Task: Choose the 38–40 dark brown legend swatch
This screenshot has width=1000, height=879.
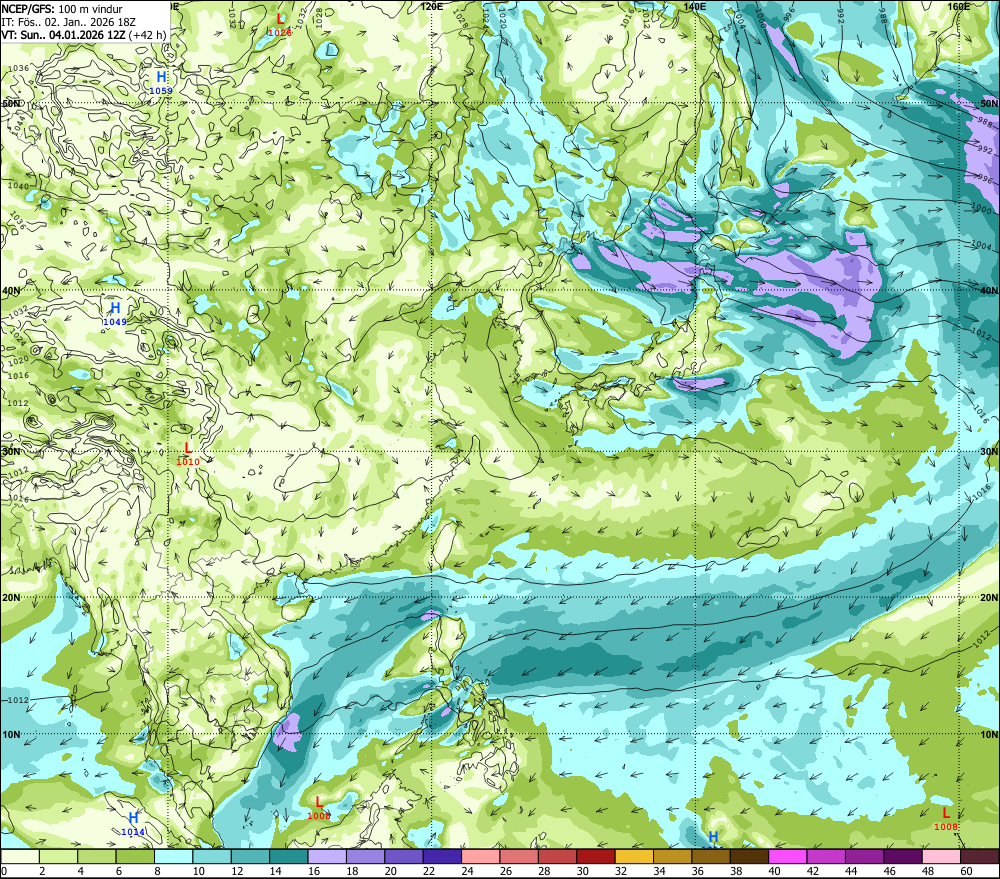Action: 749,856
